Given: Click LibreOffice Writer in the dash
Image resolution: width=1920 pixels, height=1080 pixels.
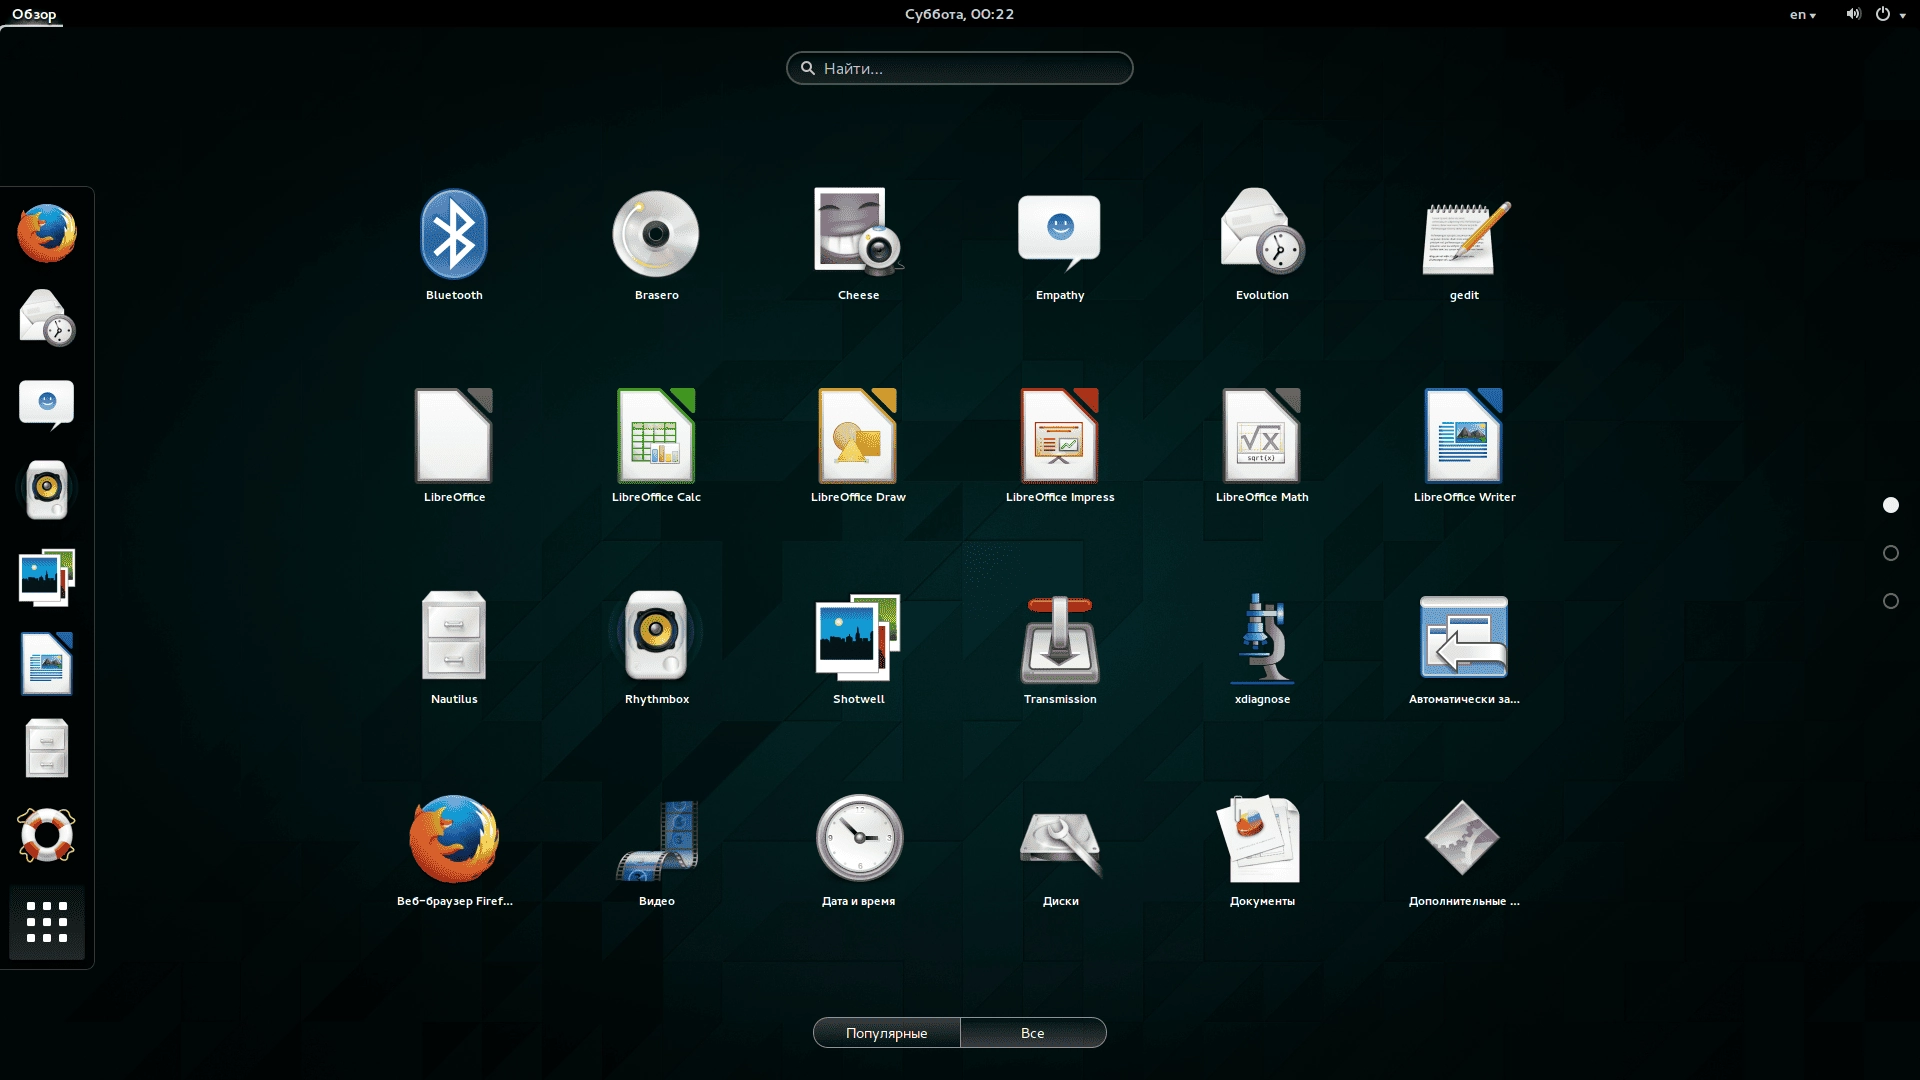Looking at the screenshot, I should click(x=47, y=663).
